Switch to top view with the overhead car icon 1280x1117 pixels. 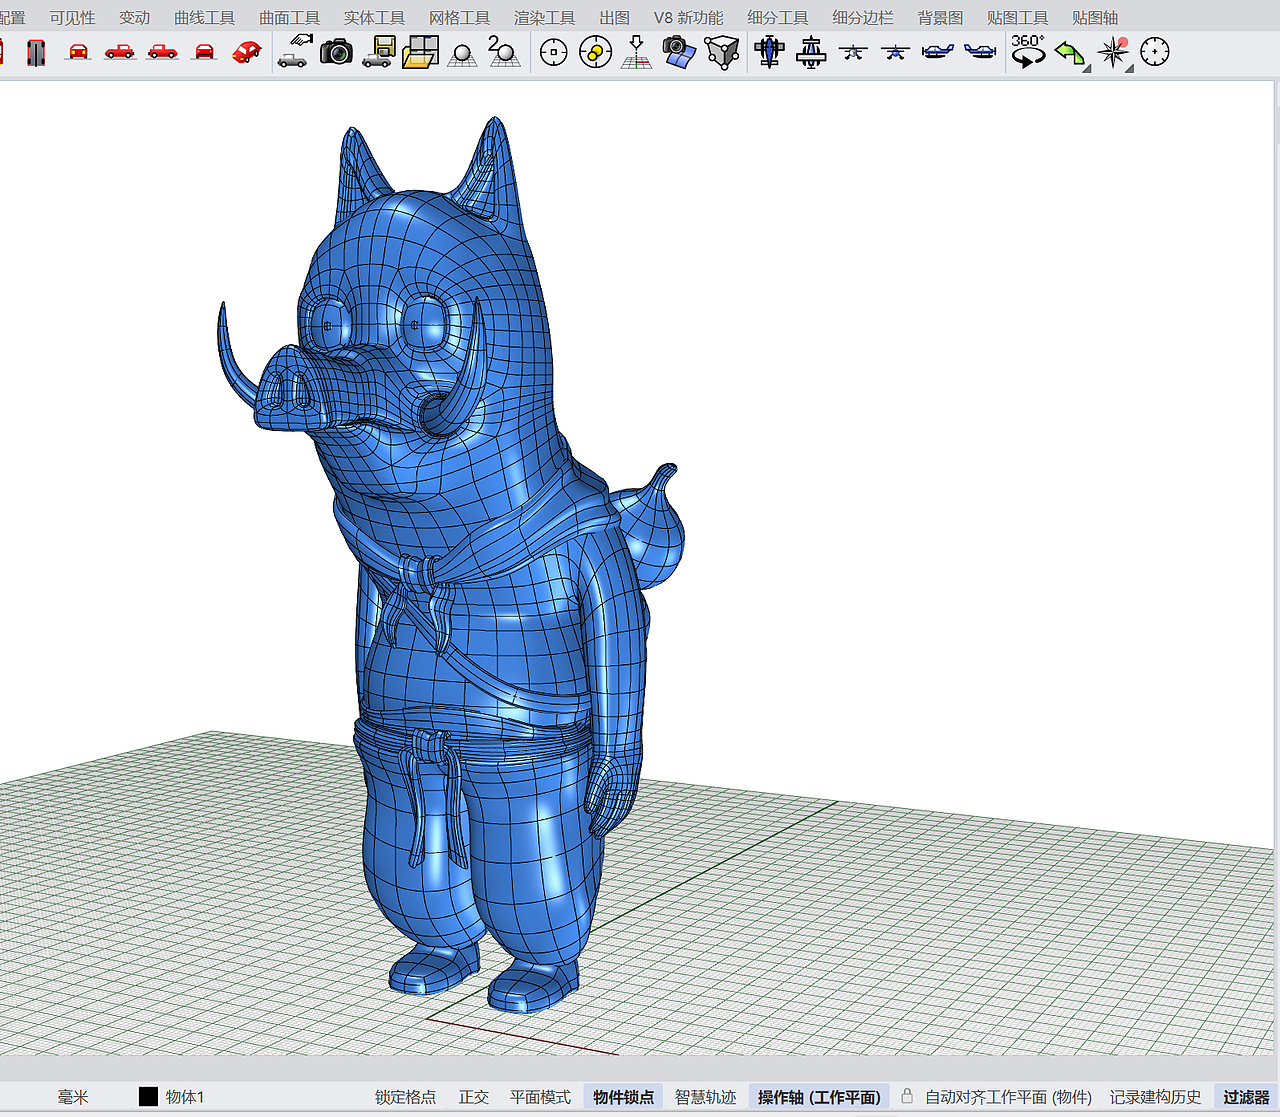pyautogui.click(x=36, y=52)
